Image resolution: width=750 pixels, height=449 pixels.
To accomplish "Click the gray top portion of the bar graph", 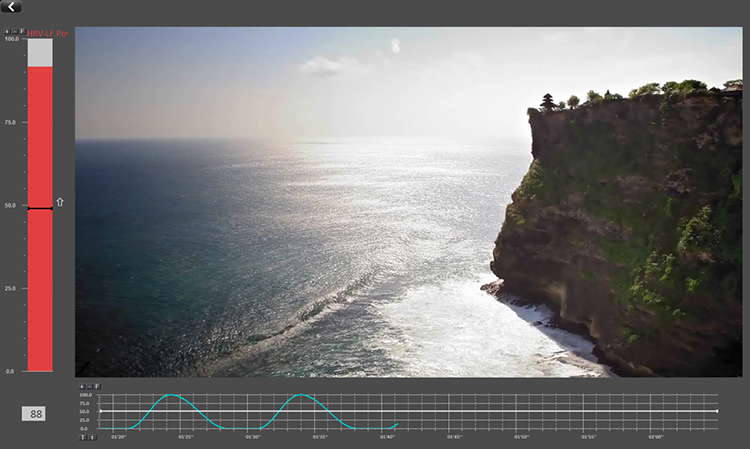I will 40,53.
